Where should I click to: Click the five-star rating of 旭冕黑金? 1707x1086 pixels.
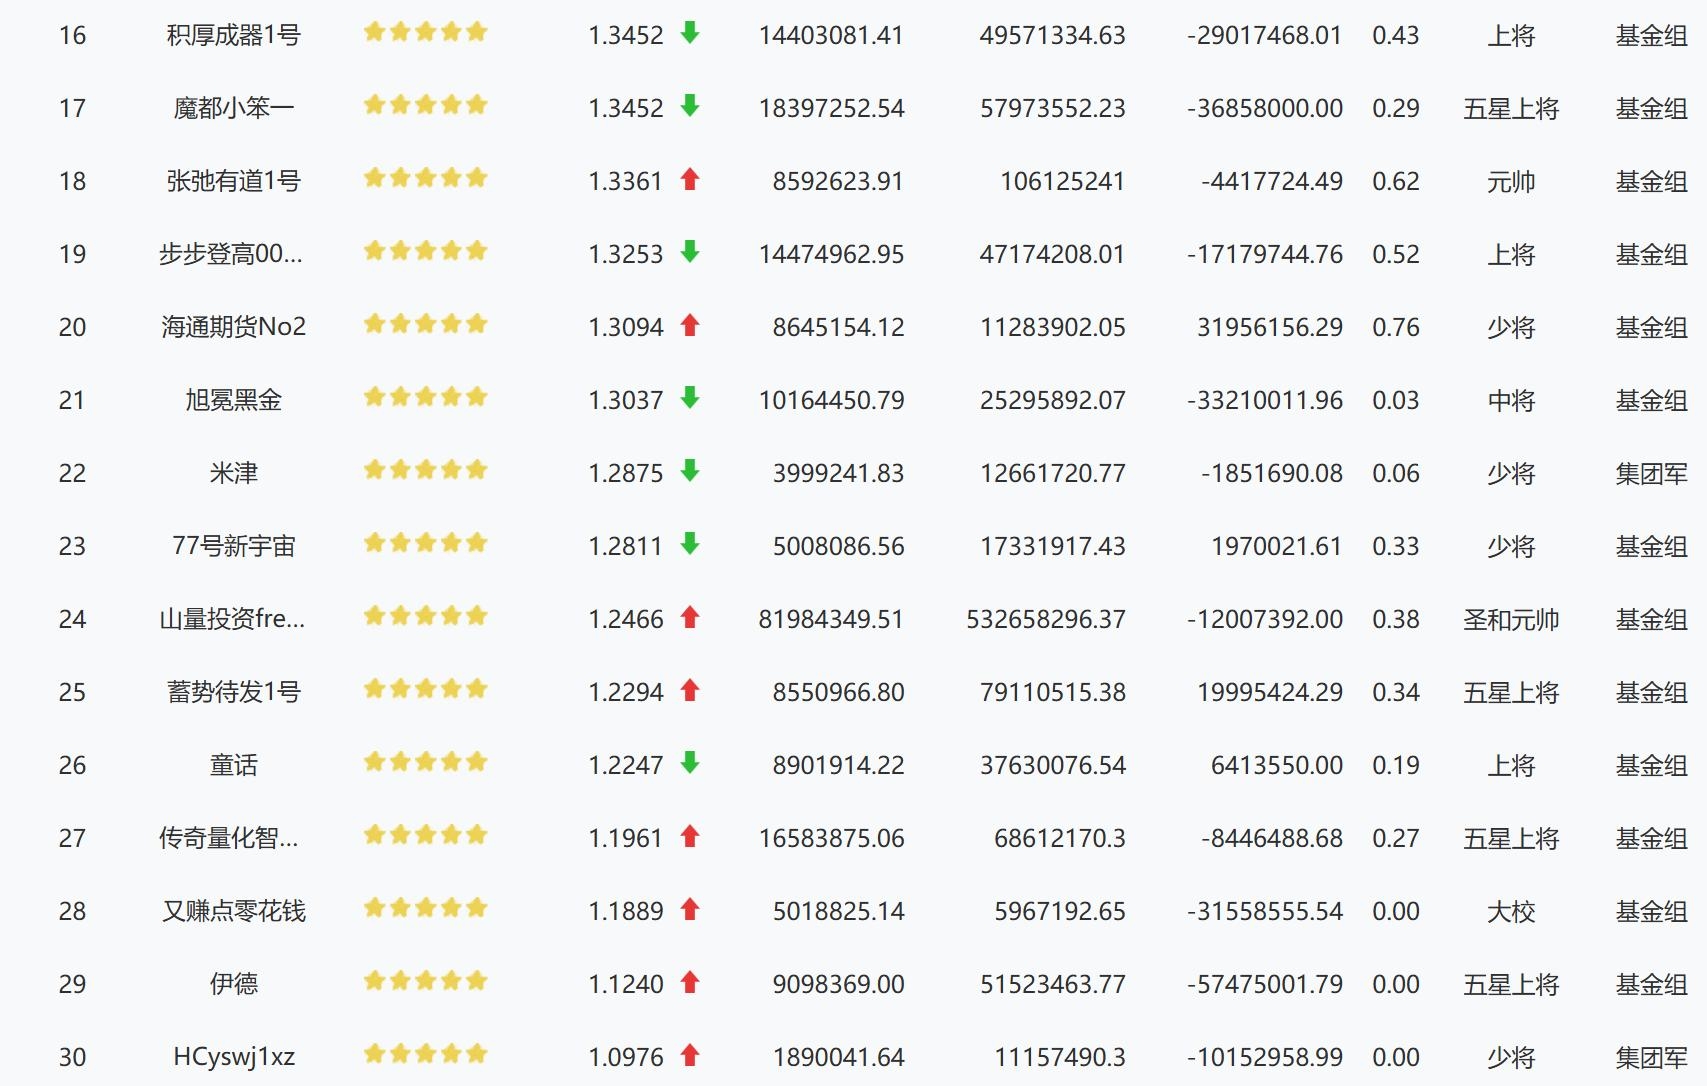425,398
